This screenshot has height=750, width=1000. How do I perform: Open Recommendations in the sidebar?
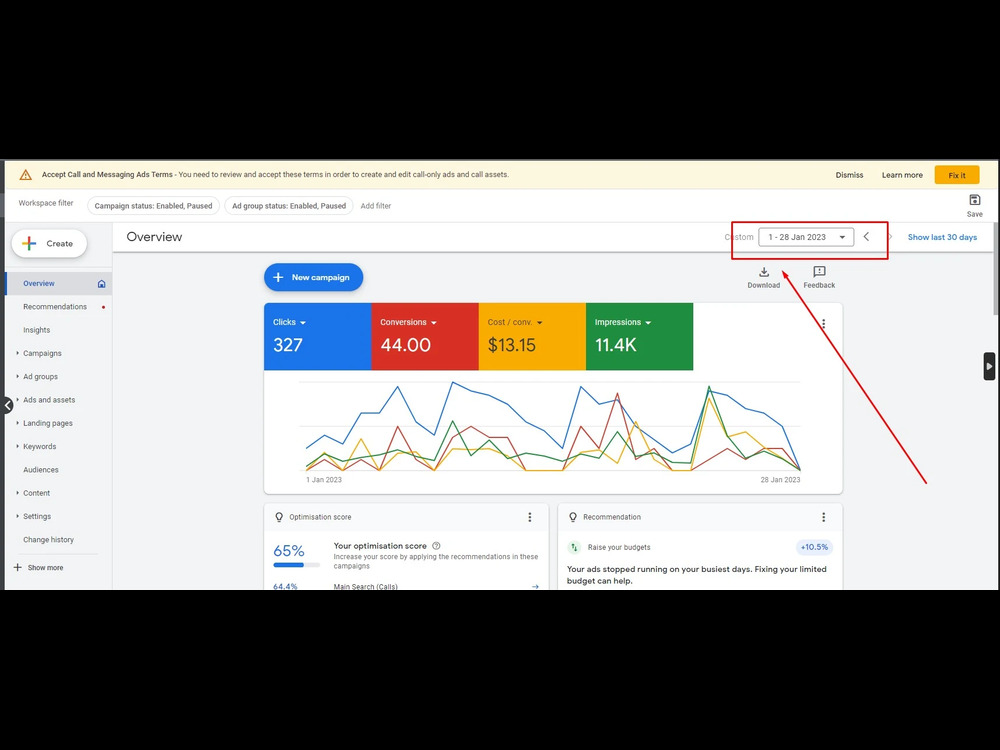coord(55,307)
